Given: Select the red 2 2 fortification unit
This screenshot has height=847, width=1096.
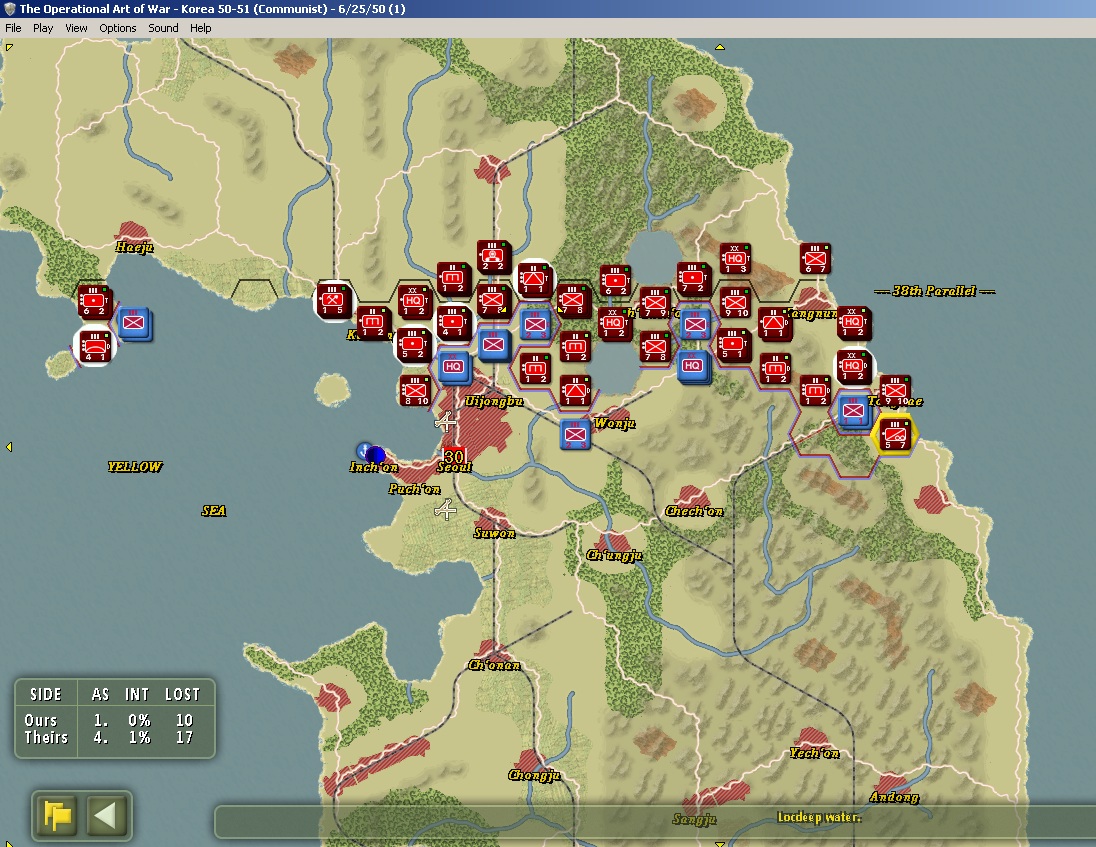Looking at the screenshot, I should 493,256.
